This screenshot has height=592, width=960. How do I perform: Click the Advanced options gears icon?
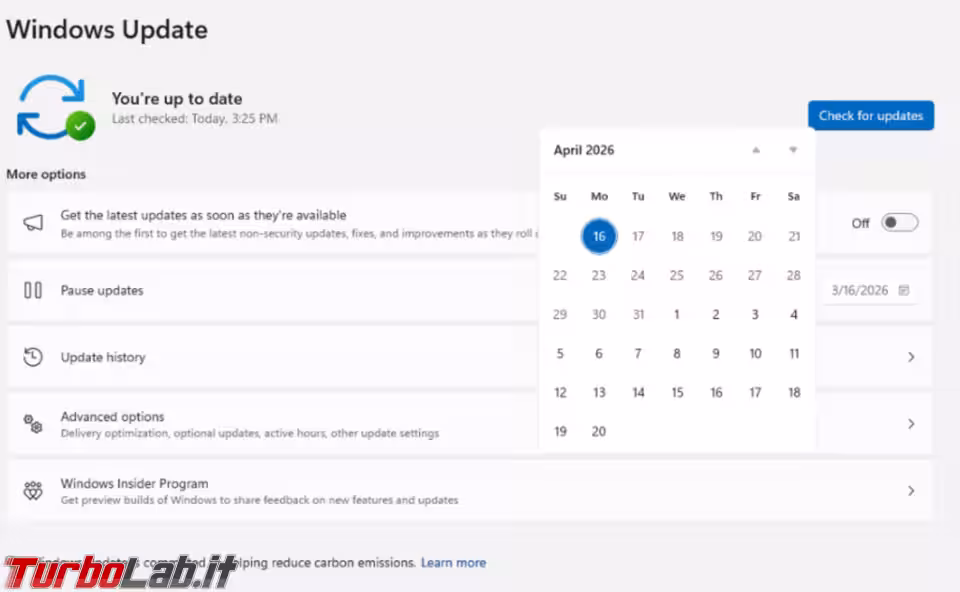[x=33, y=424]
